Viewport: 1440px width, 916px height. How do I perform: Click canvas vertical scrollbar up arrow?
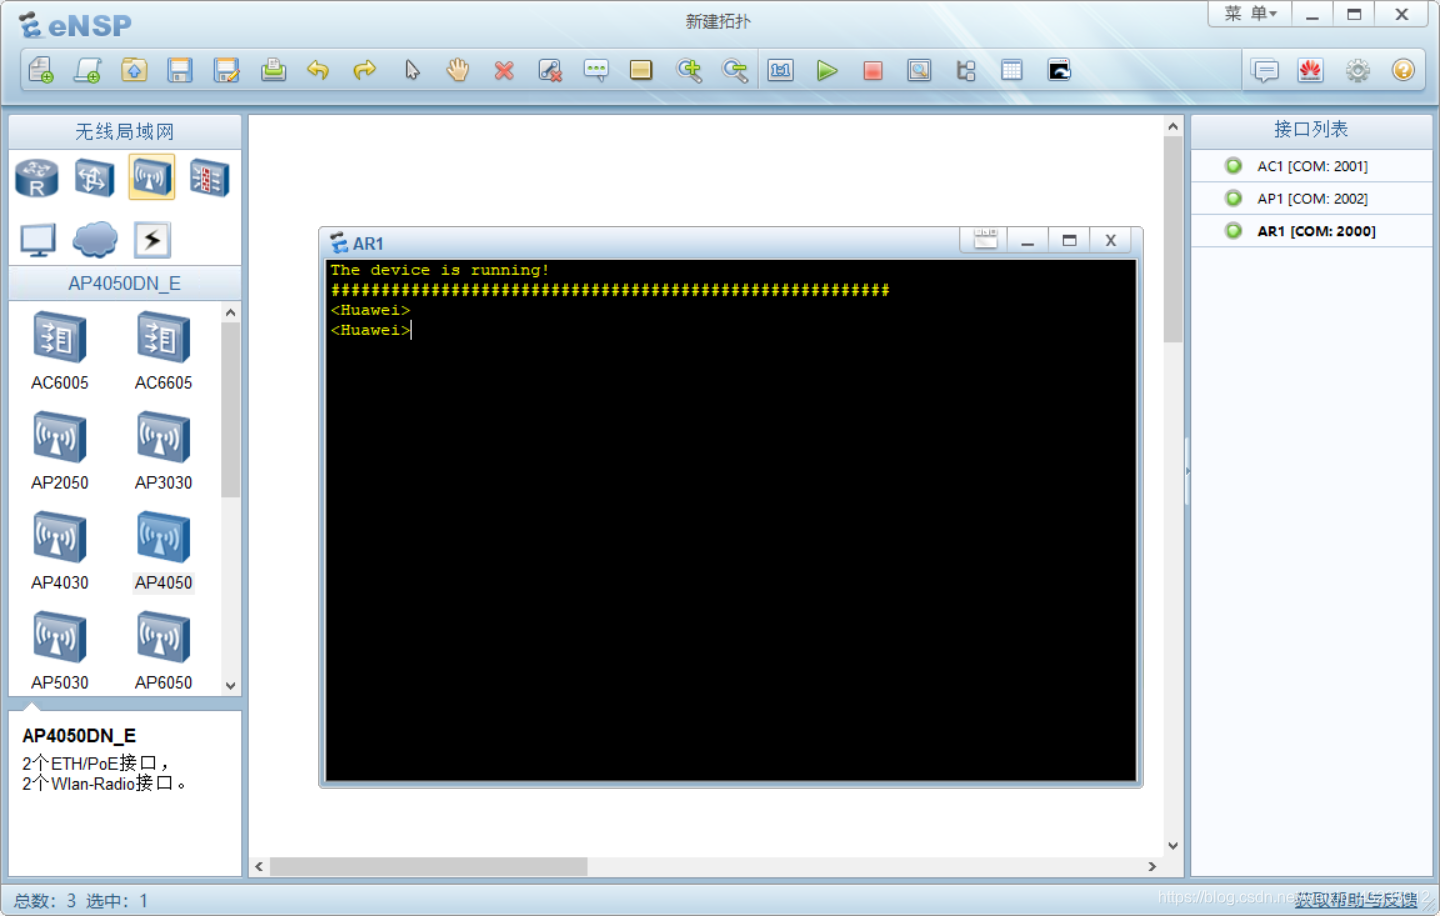coord(1173,127)
